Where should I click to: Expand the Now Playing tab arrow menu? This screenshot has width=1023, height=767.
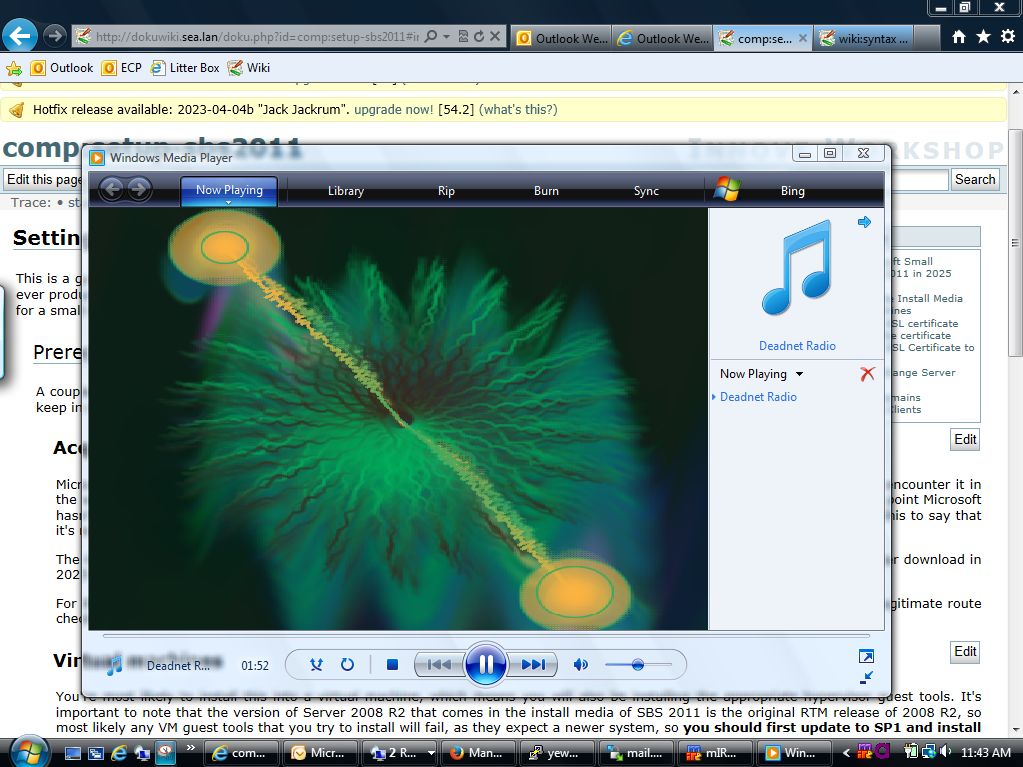tap(229, 203)
